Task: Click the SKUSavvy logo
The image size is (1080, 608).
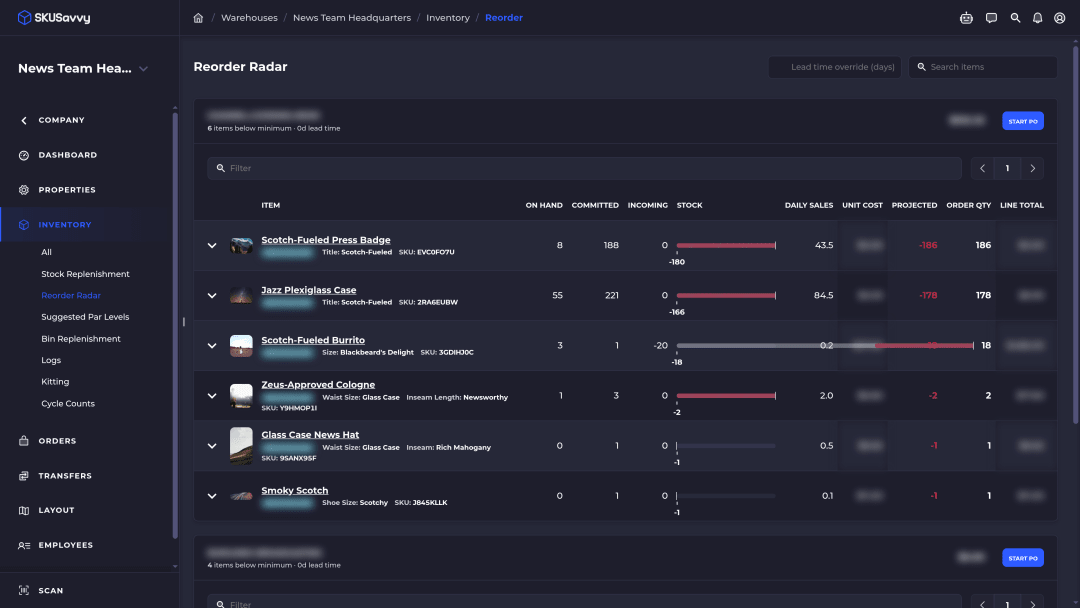Action: point(54,18)
